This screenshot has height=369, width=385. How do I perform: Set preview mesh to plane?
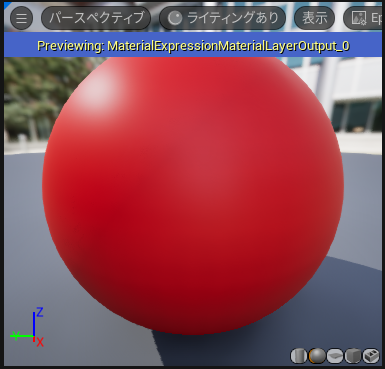pyautogui.click(x=335, y=356)
